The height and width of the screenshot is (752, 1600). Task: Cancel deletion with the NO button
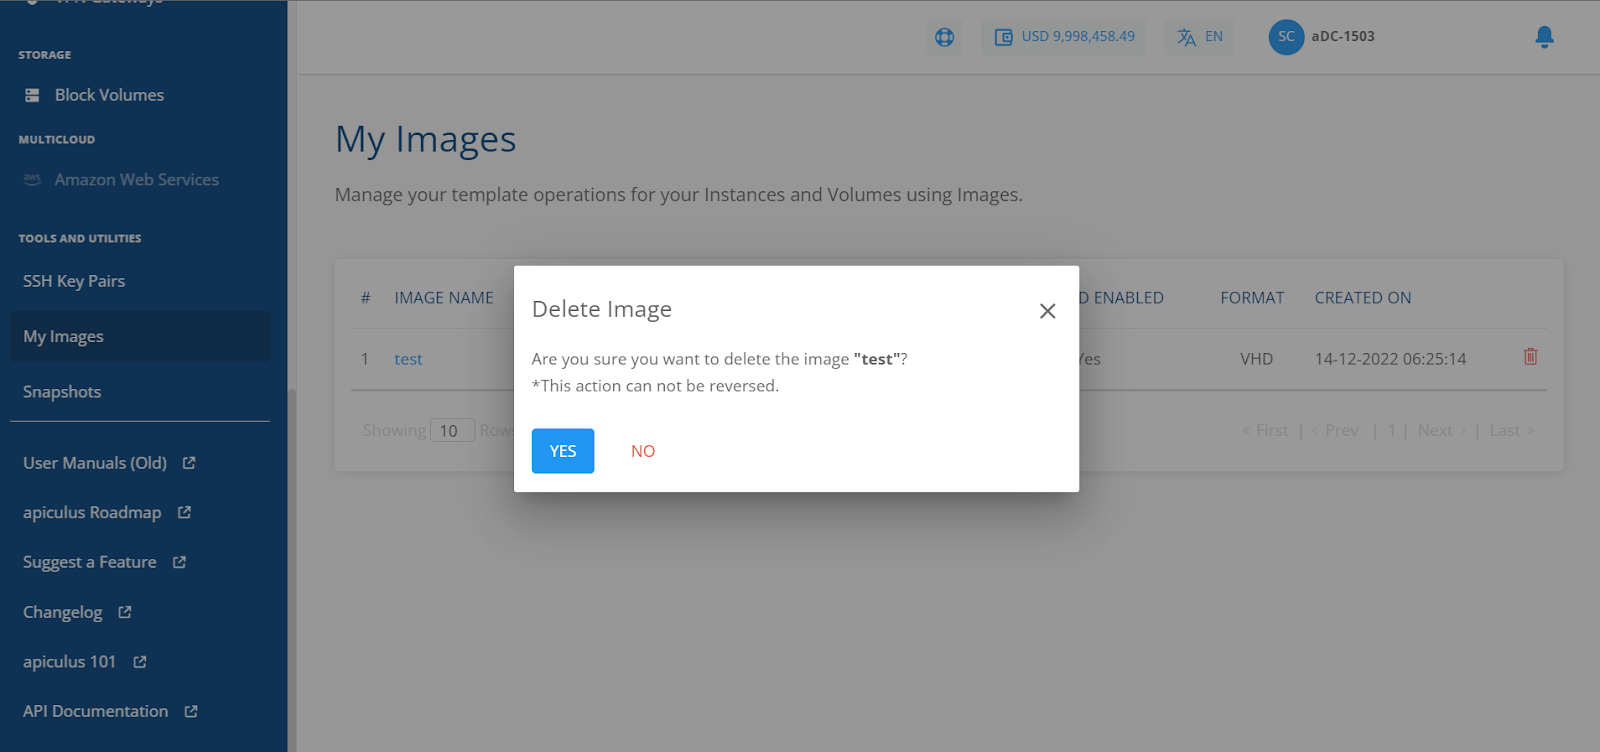643,451
